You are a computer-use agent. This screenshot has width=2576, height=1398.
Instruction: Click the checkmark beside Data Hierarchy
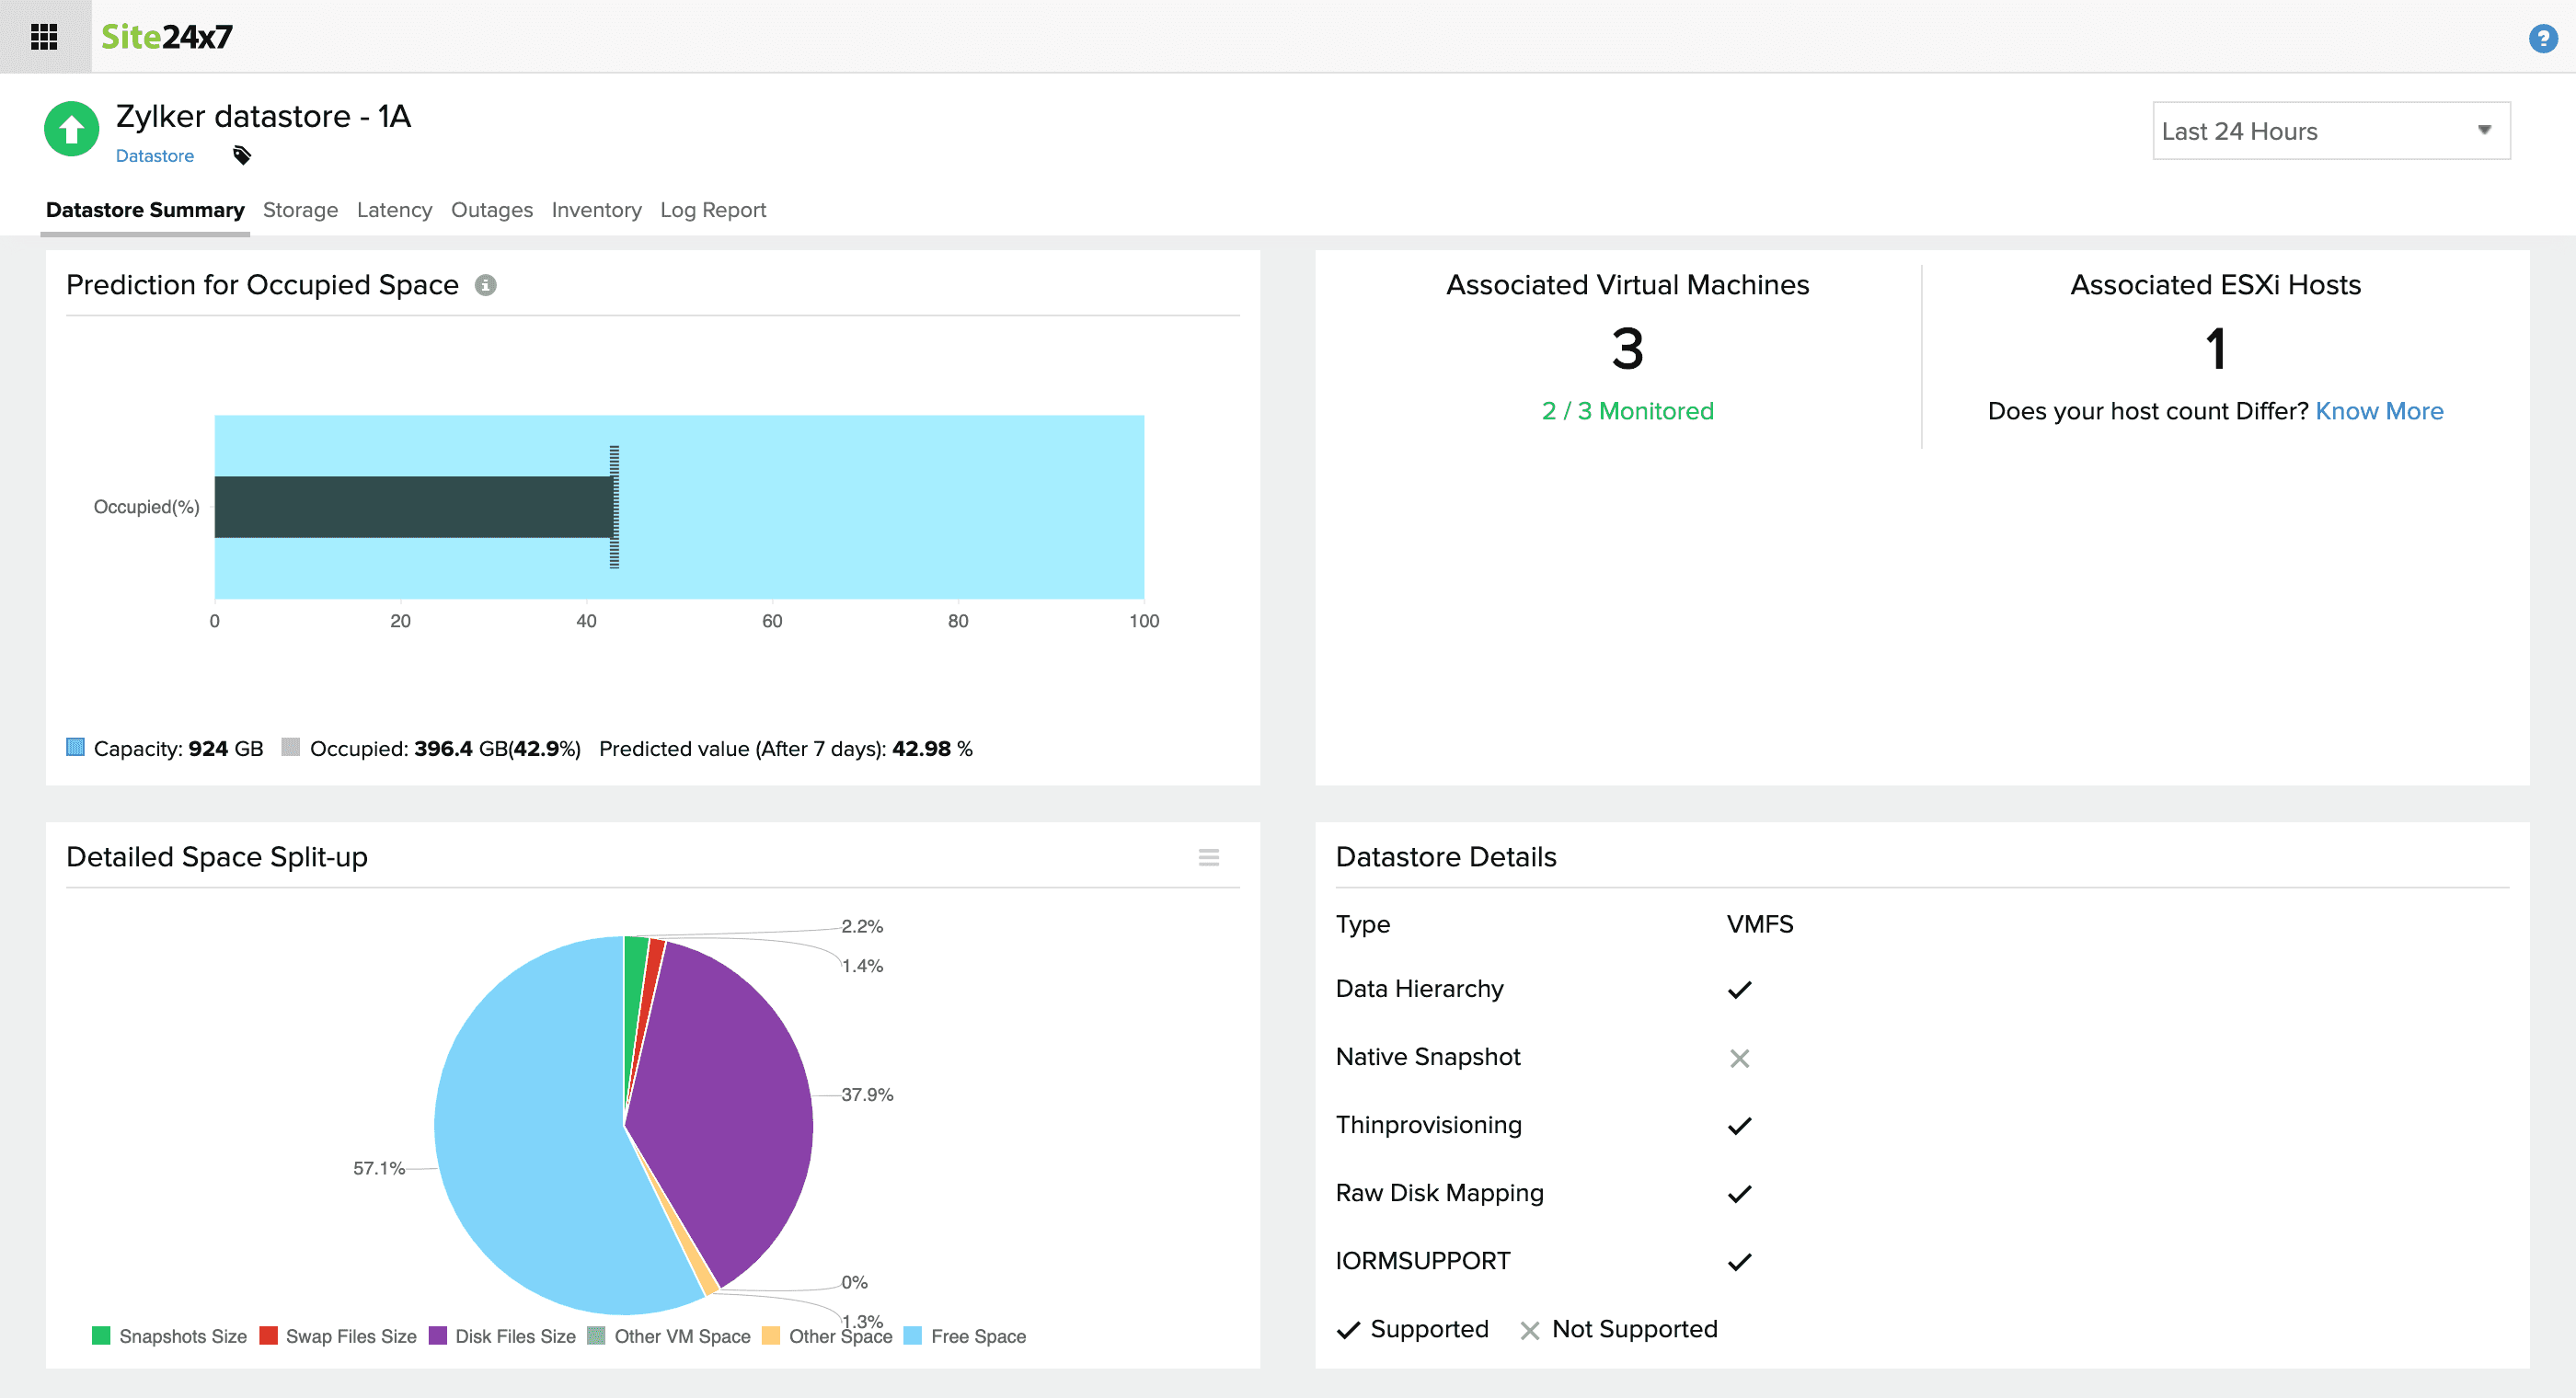(1740, 989)
